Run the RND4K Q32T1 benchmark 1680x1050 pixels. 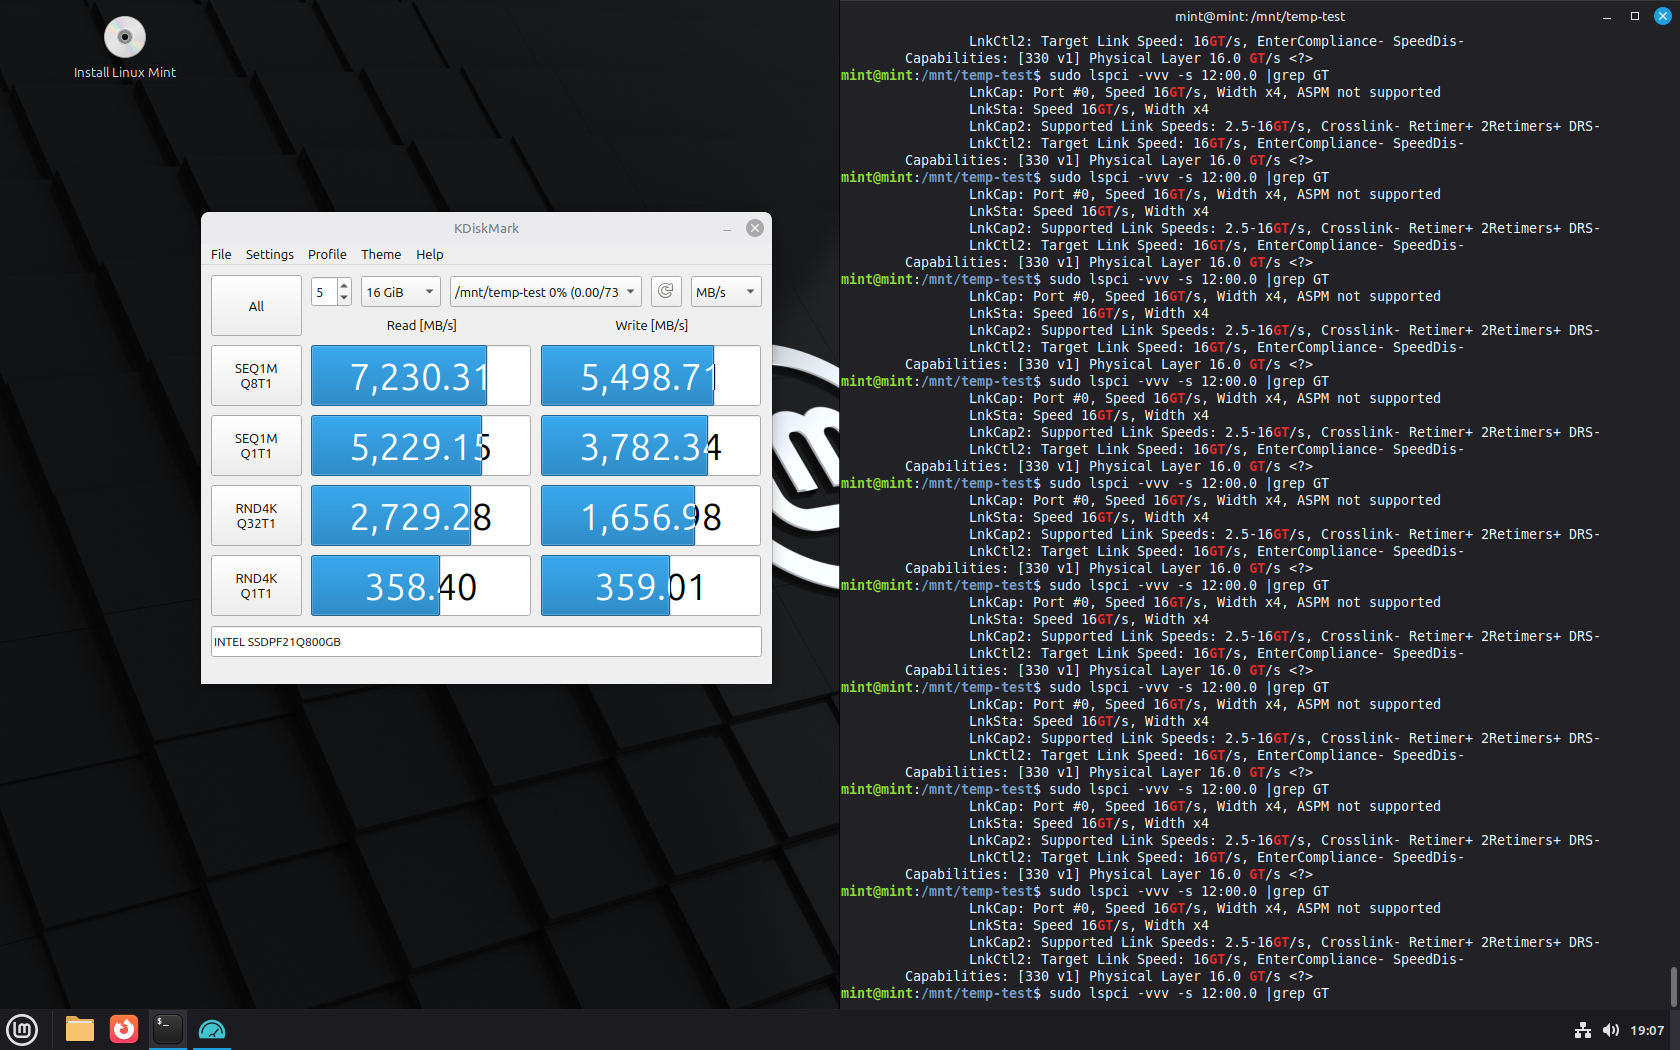click(x=256, y=516)
